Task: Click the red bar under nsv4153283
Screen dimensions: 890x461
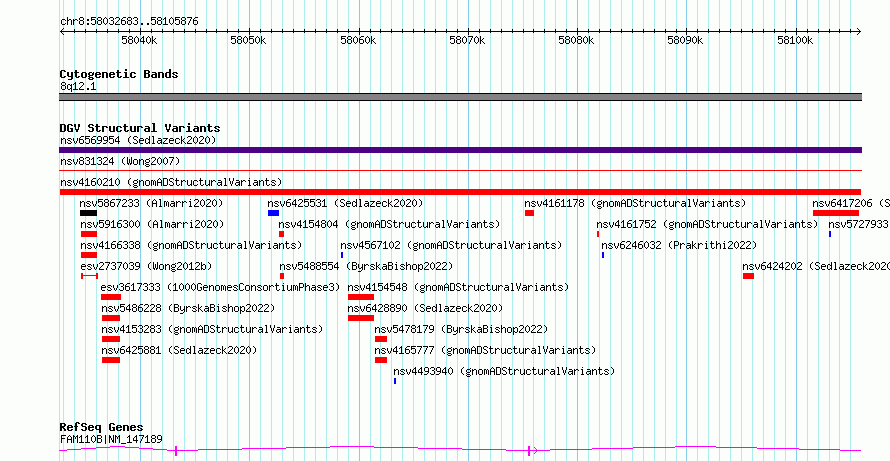Action: tap(111, 339)
